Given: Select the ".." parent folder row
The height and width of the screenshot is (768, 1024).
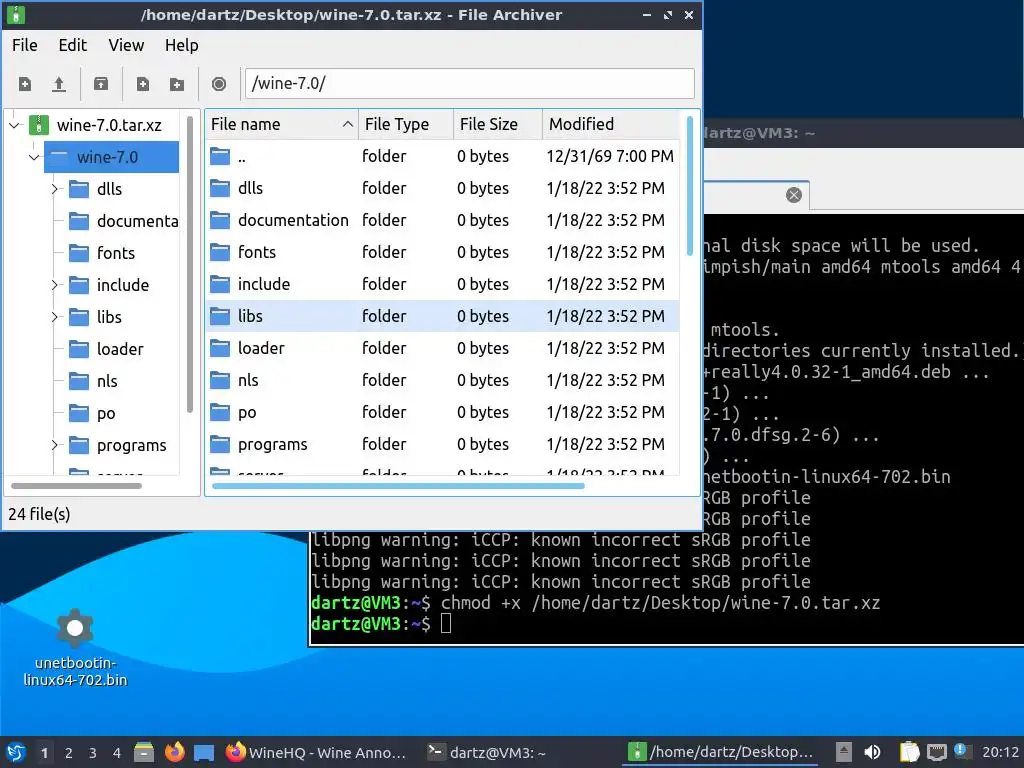Looking at the screenshot, I should 442,156.
